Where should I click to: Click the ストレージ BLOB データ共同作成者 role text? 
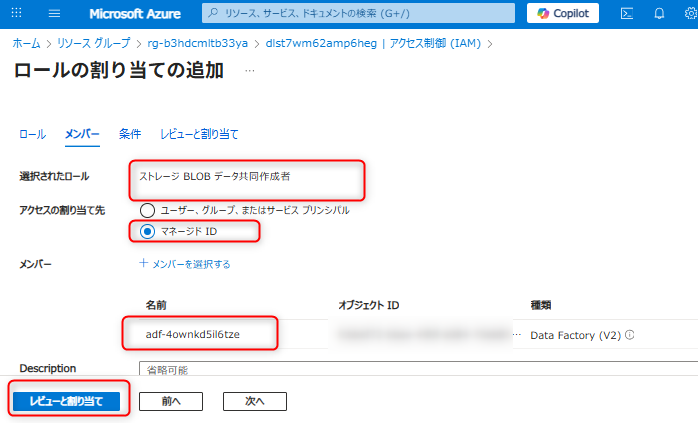(x=215, y=177)
